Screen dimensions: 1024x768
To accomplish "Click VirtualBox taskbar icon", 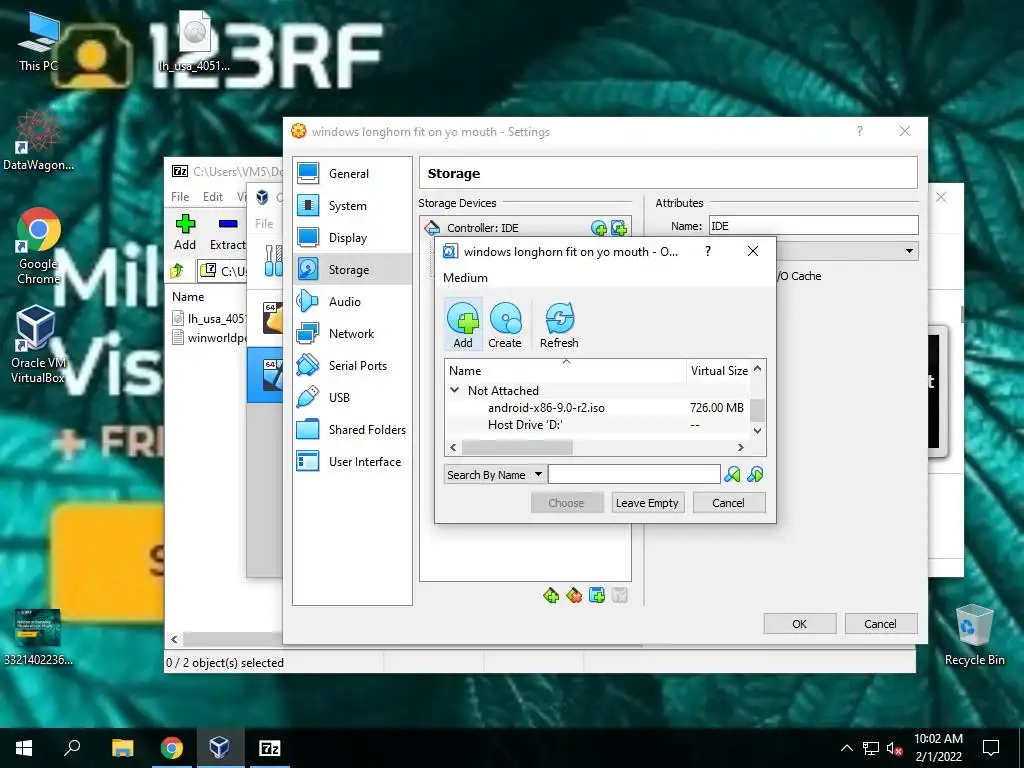I will point(219,748).
